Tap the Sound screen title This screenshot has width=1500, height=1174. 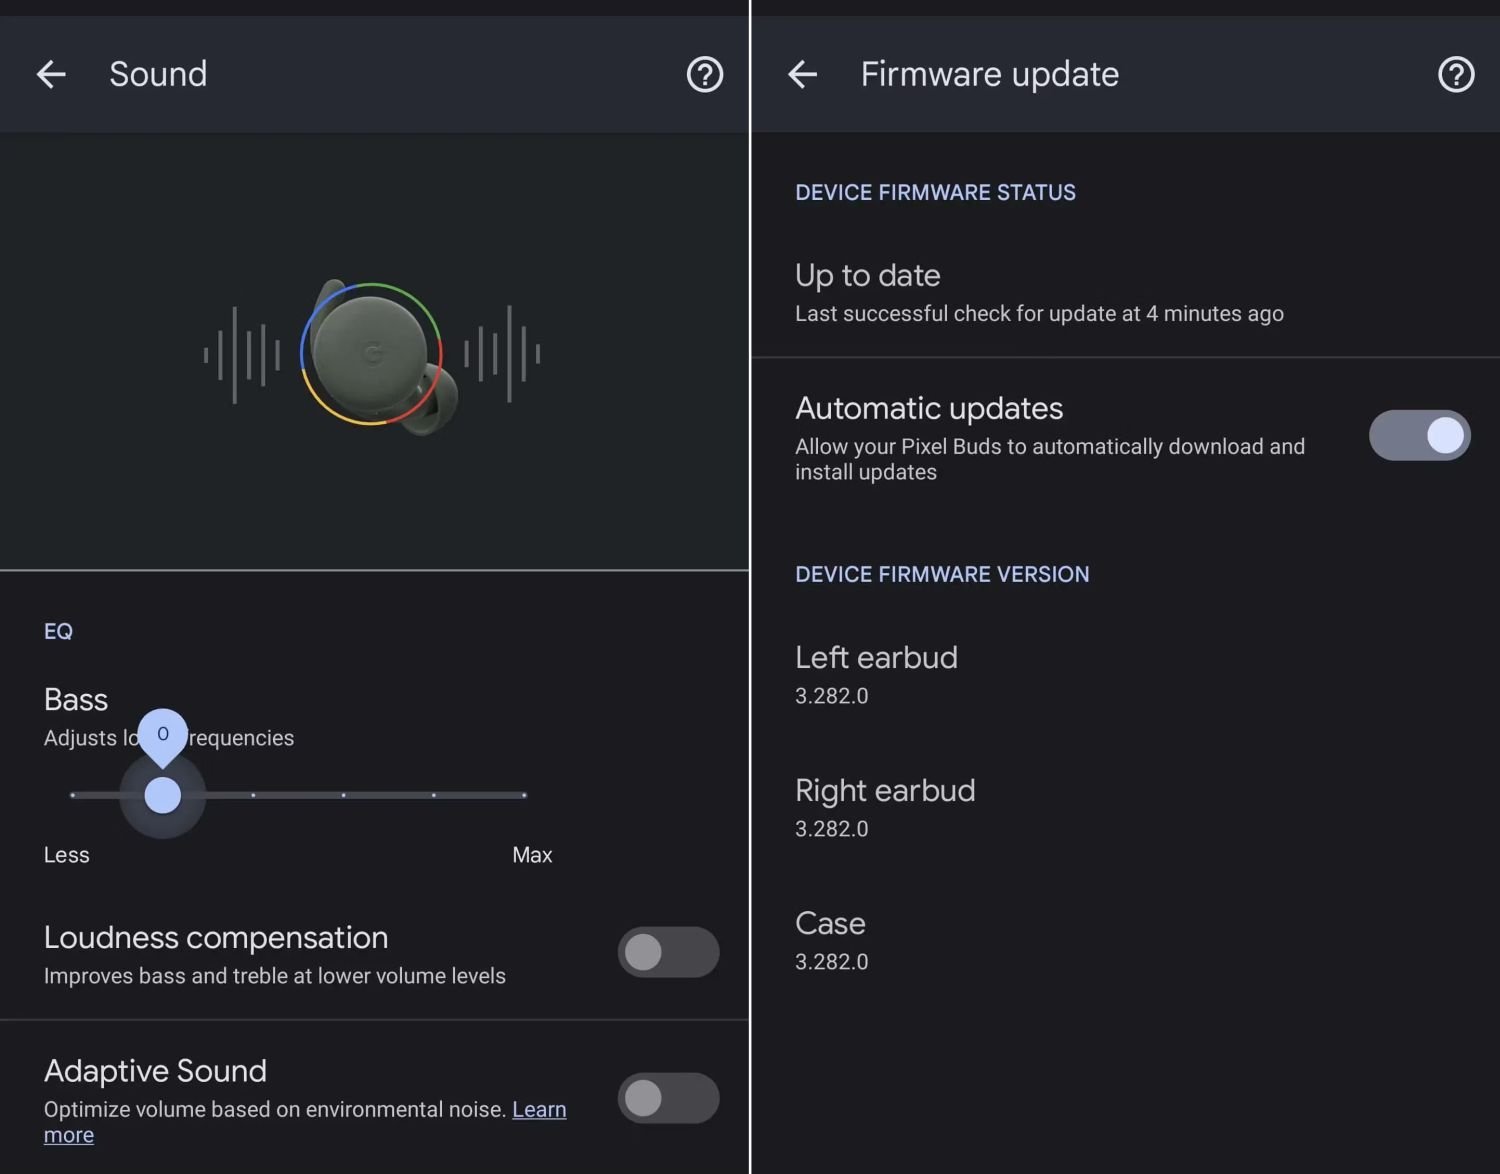coord(158,74)
